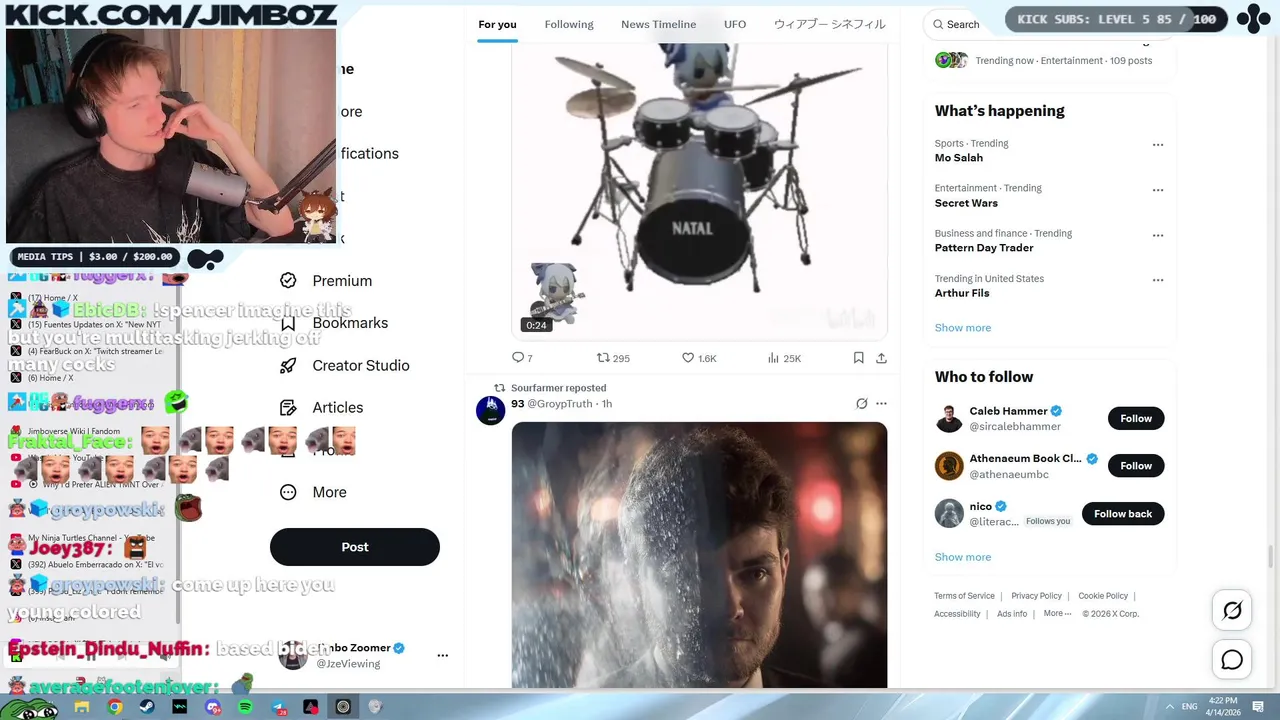Viewport: 1280px width, 720px height.
Task: Open the Accessibility footer link
Action: 957,614
